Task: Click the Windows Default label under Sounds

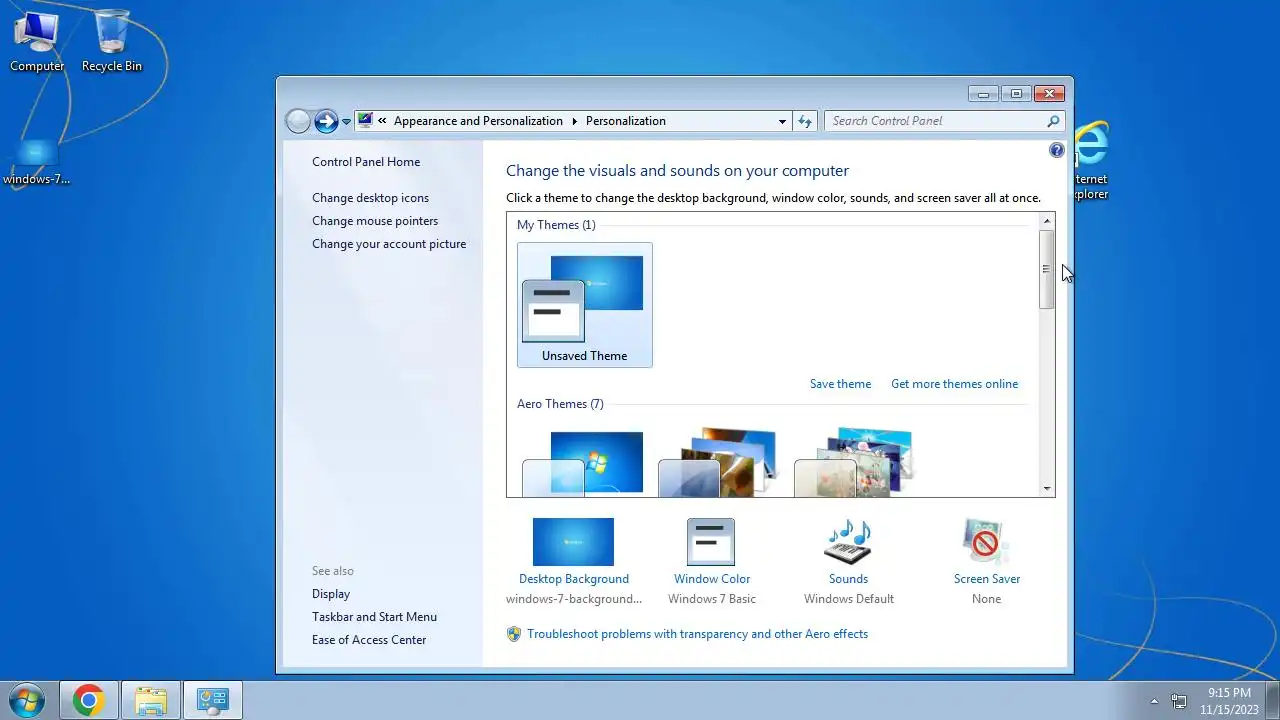Action: [849, 599]
